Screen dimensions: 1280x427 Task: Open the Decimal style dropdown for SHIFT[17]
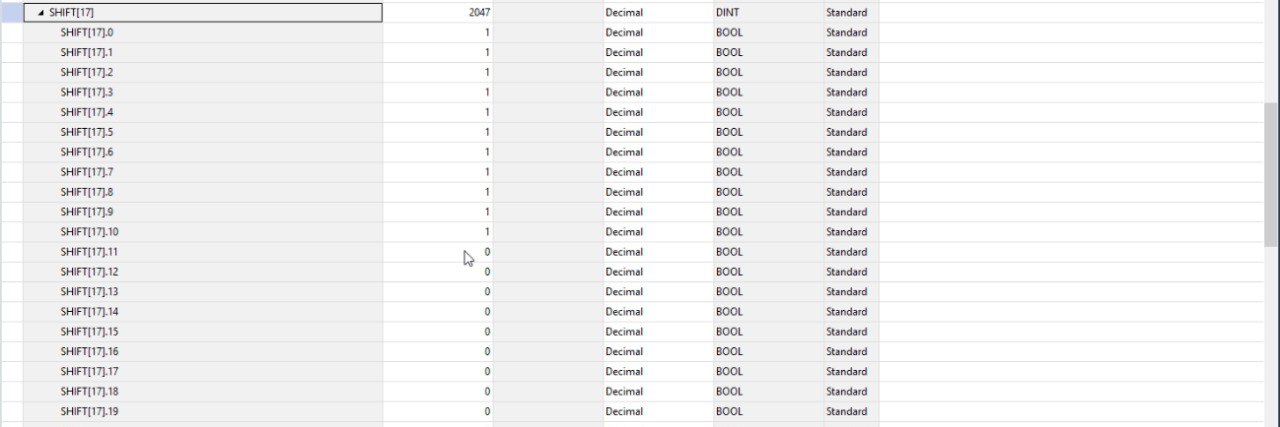pyautogui.click(x=658, y=13)
